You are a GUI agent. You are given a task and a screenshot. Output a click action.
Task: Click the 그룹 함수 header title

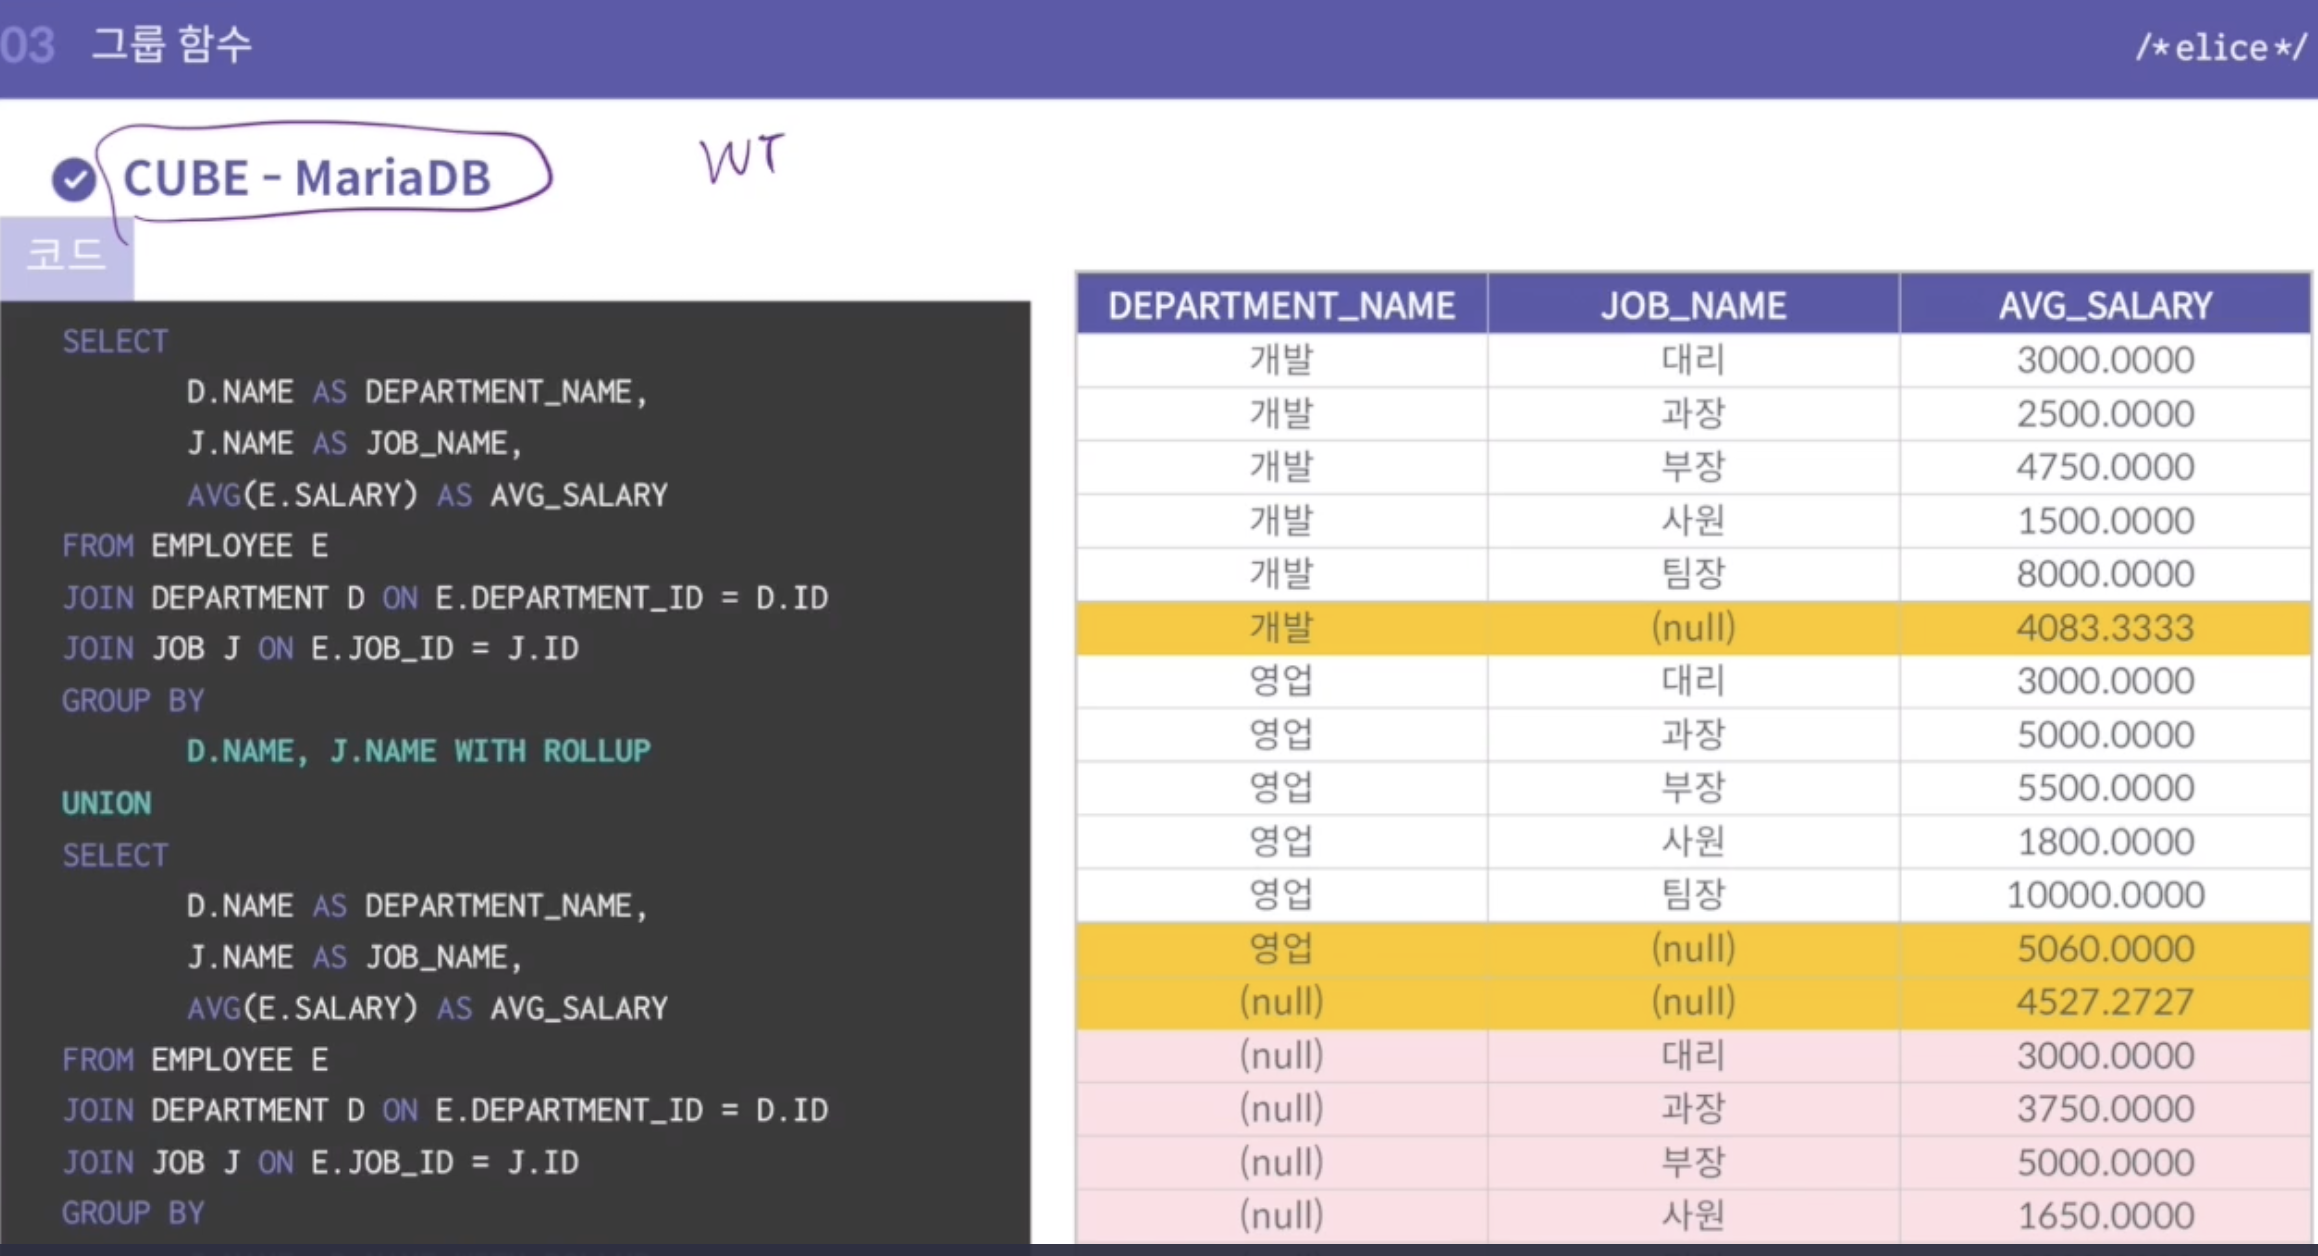click(x=172, y=45)
